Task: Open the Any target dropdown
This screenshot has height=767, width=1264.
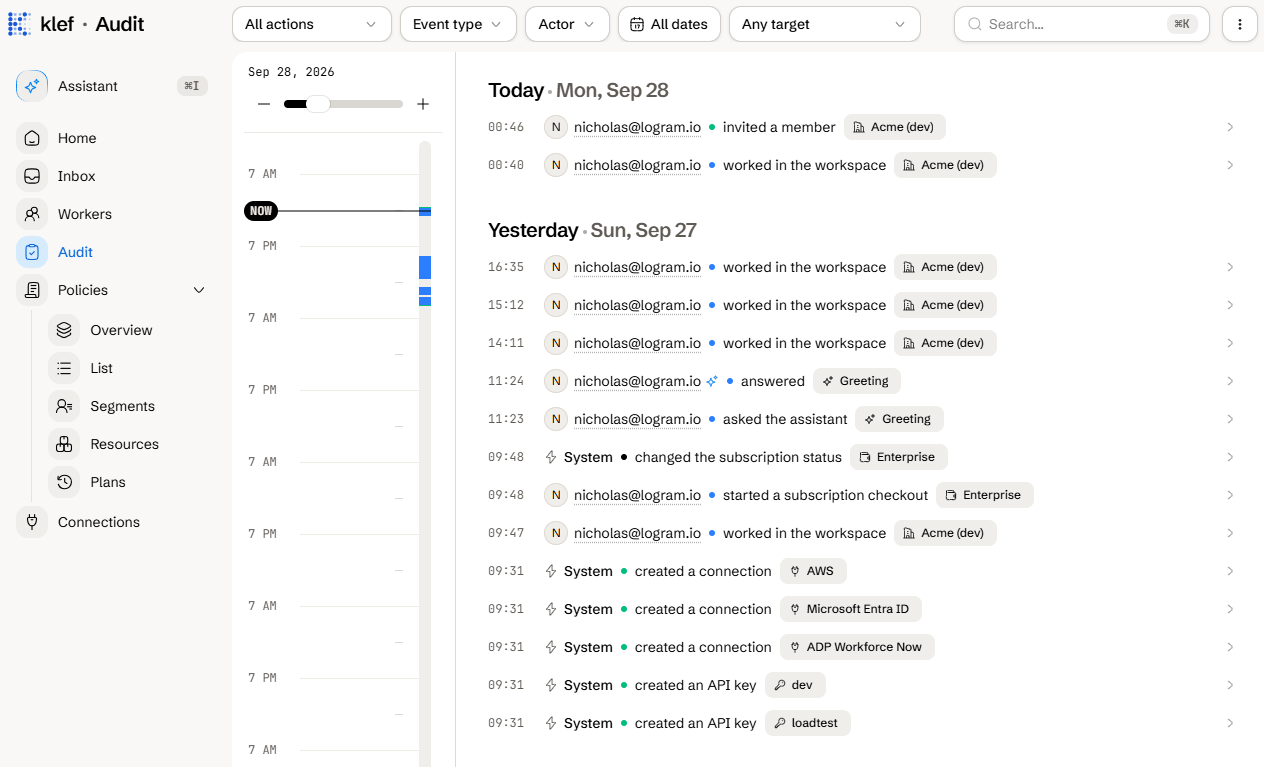Action: coord(825,24)
